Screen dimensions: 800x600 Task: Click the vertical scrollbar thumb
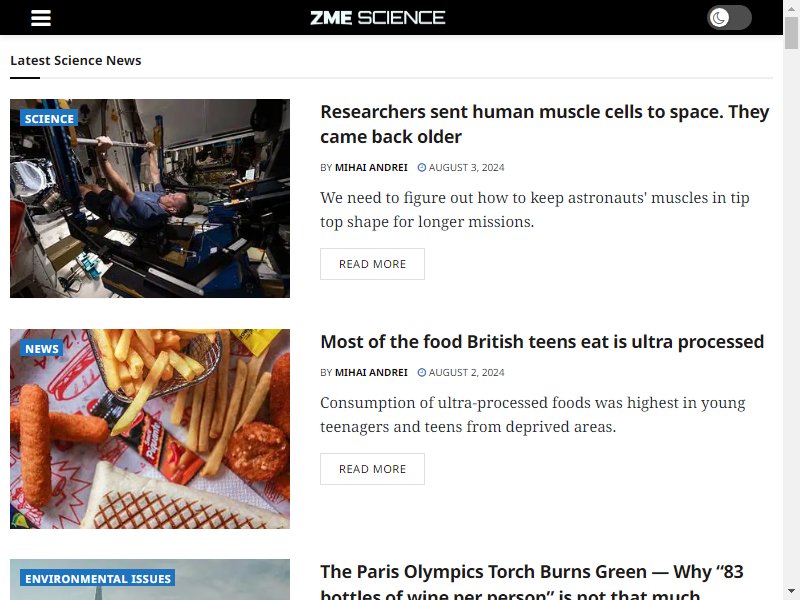point(791,32)
